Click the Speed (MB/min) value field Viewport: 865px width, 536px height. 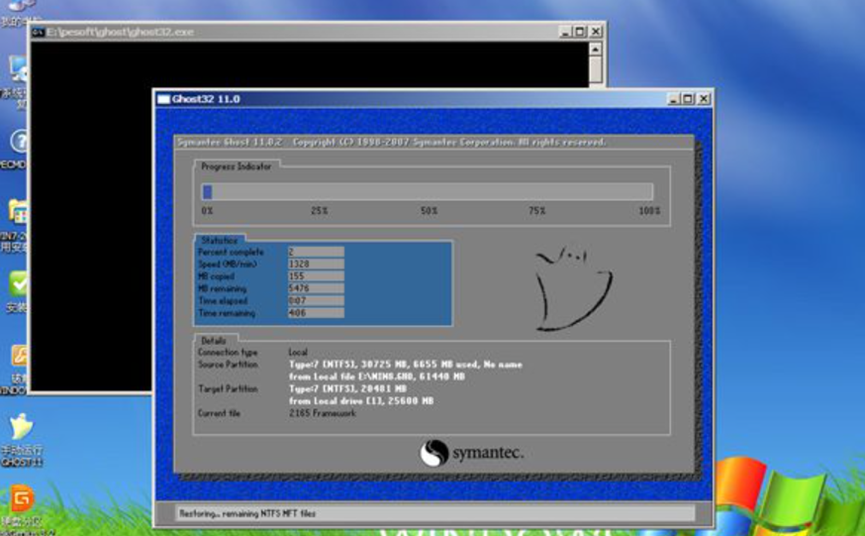315,264
